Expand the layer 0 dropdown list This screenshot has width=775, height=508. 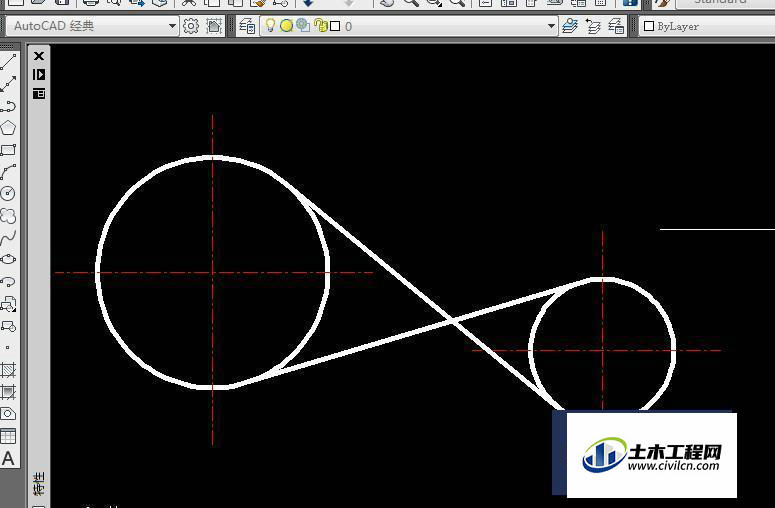[551, 26]
